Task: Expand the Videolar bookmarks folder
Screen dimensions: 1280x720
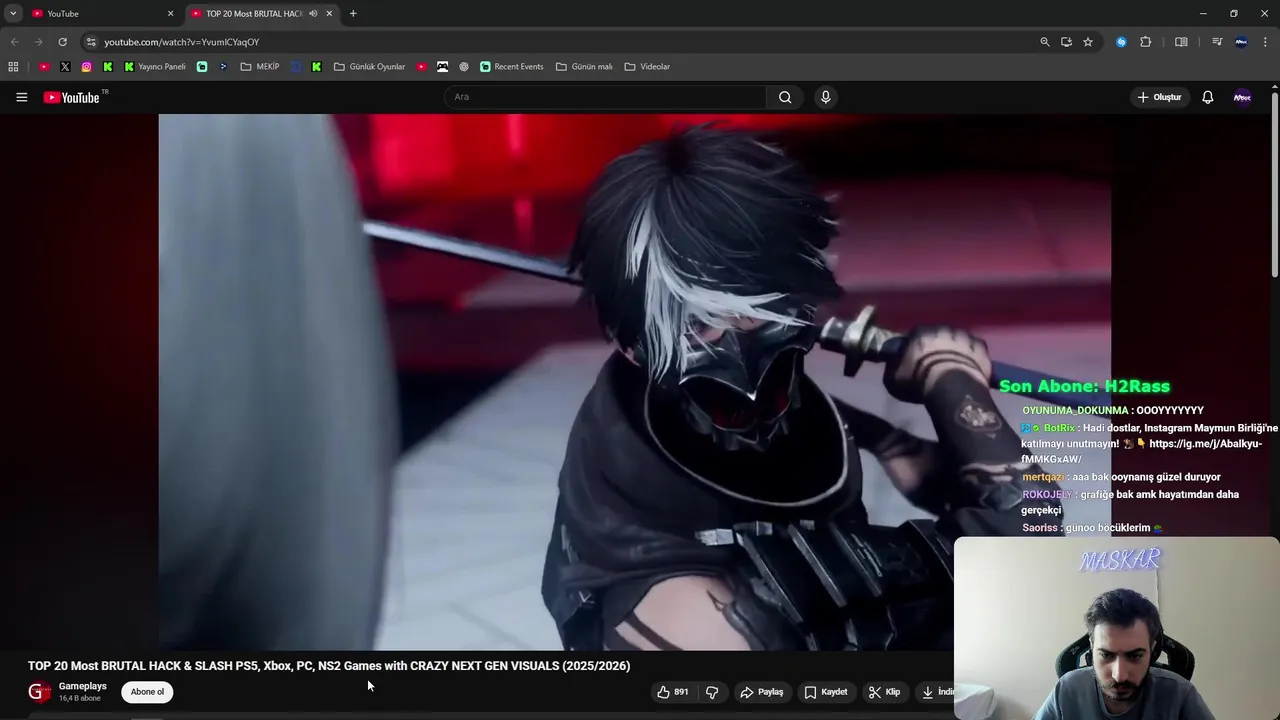Action: 647,67
